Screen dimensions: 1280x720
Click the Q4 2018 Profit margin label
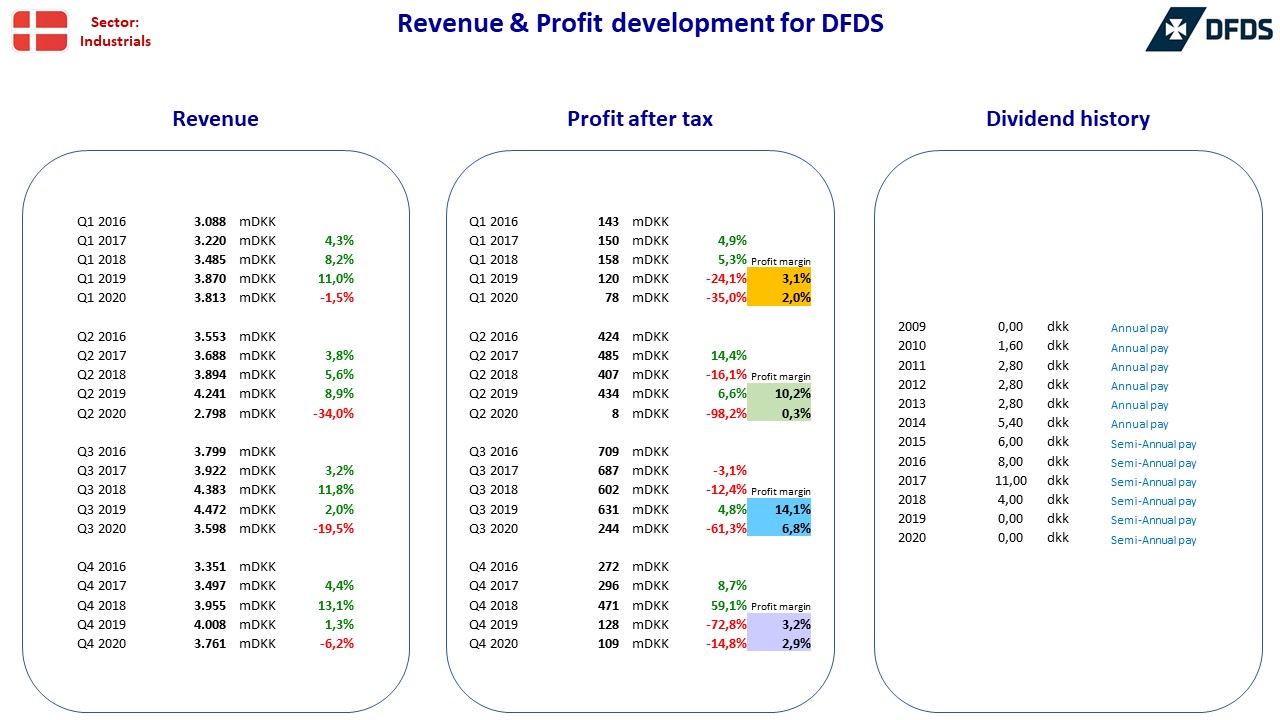[x=781, y=607]
